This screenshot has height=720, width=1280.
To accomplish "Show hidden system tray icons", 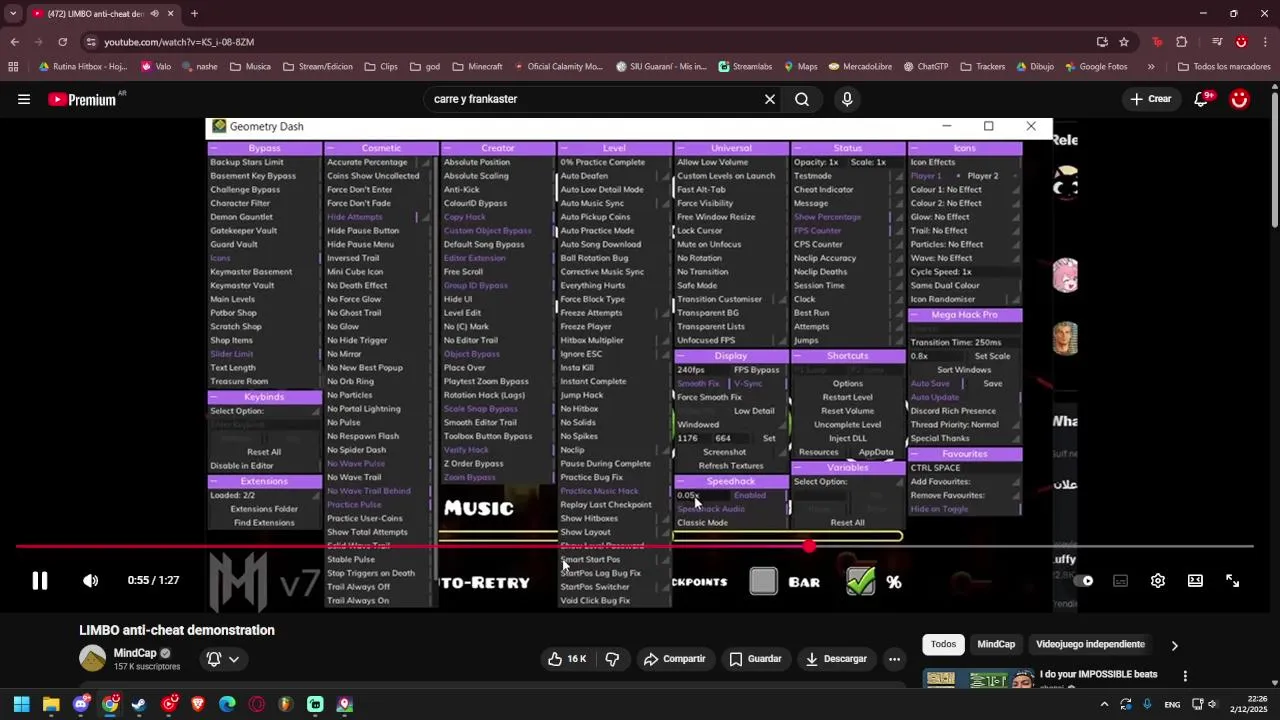I will point(1105,705).
